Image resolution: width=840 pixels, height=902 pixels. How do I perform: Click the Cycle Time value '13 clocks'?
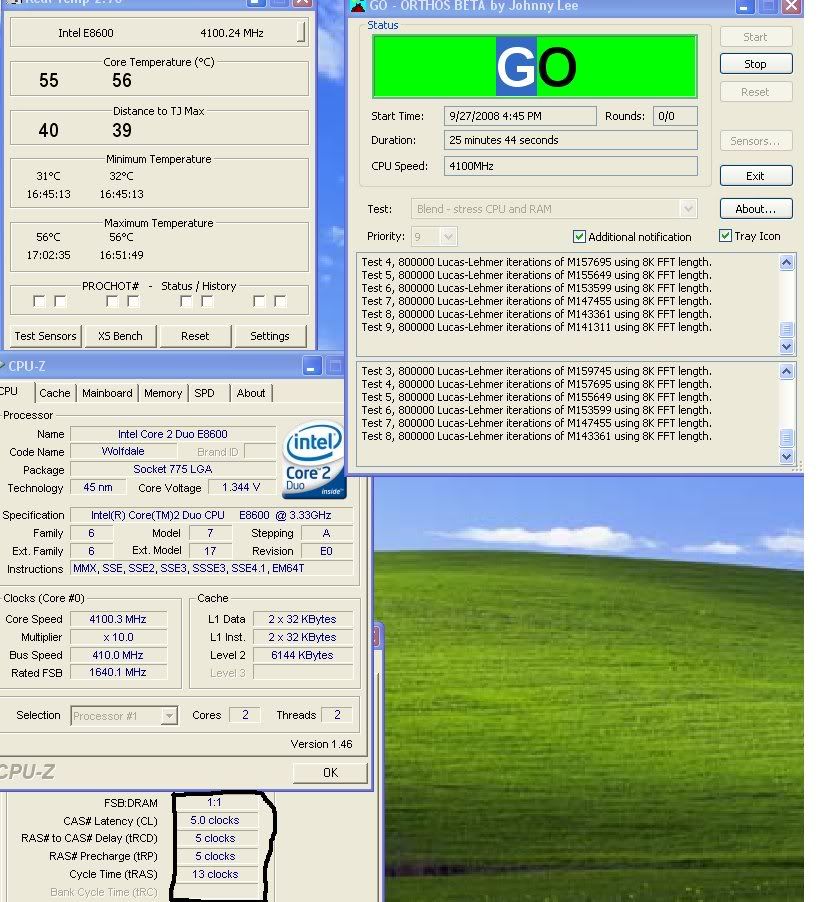click(215, 874)
